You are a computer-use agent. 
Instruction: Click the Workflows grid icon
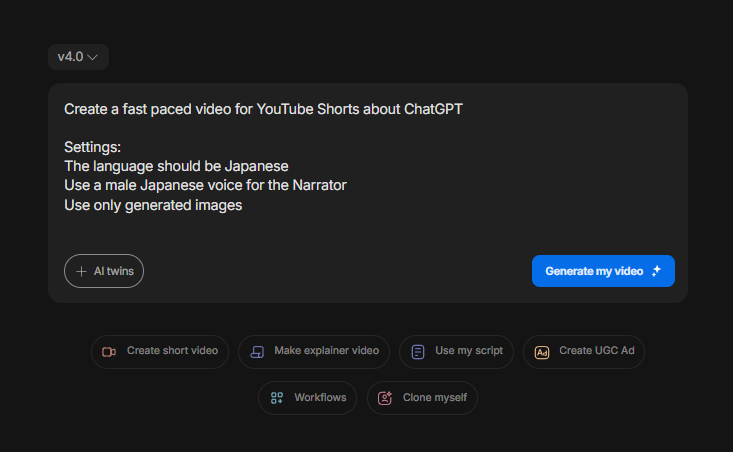[x=277, y=398]
